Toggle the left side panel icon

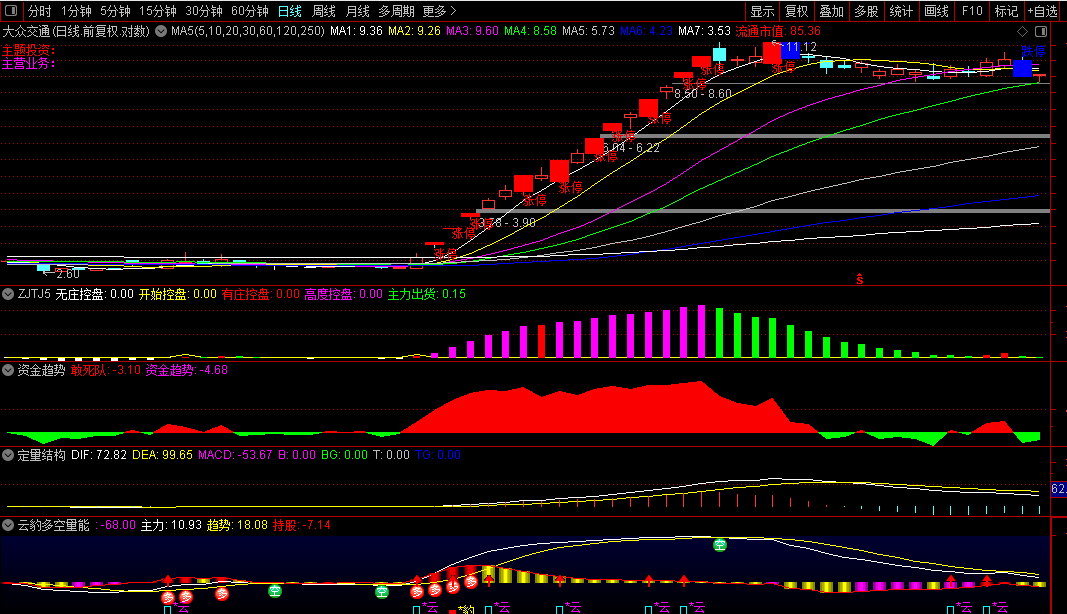click(x=11, y=11)
